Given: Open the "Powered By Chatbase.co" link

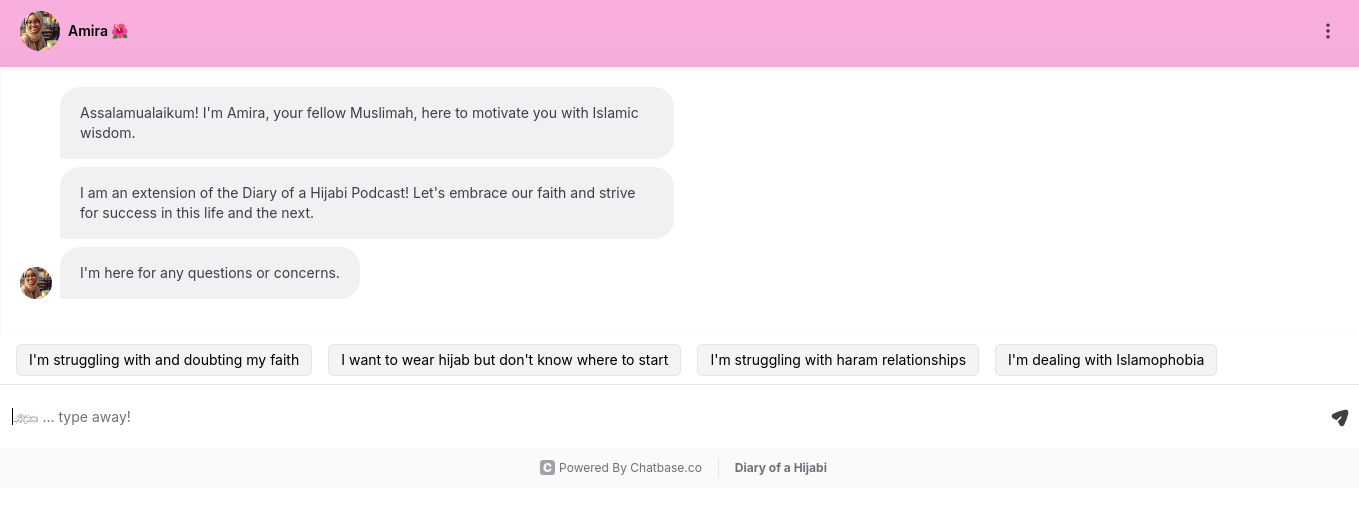Looking at the screenshot, I should [630, 467].
